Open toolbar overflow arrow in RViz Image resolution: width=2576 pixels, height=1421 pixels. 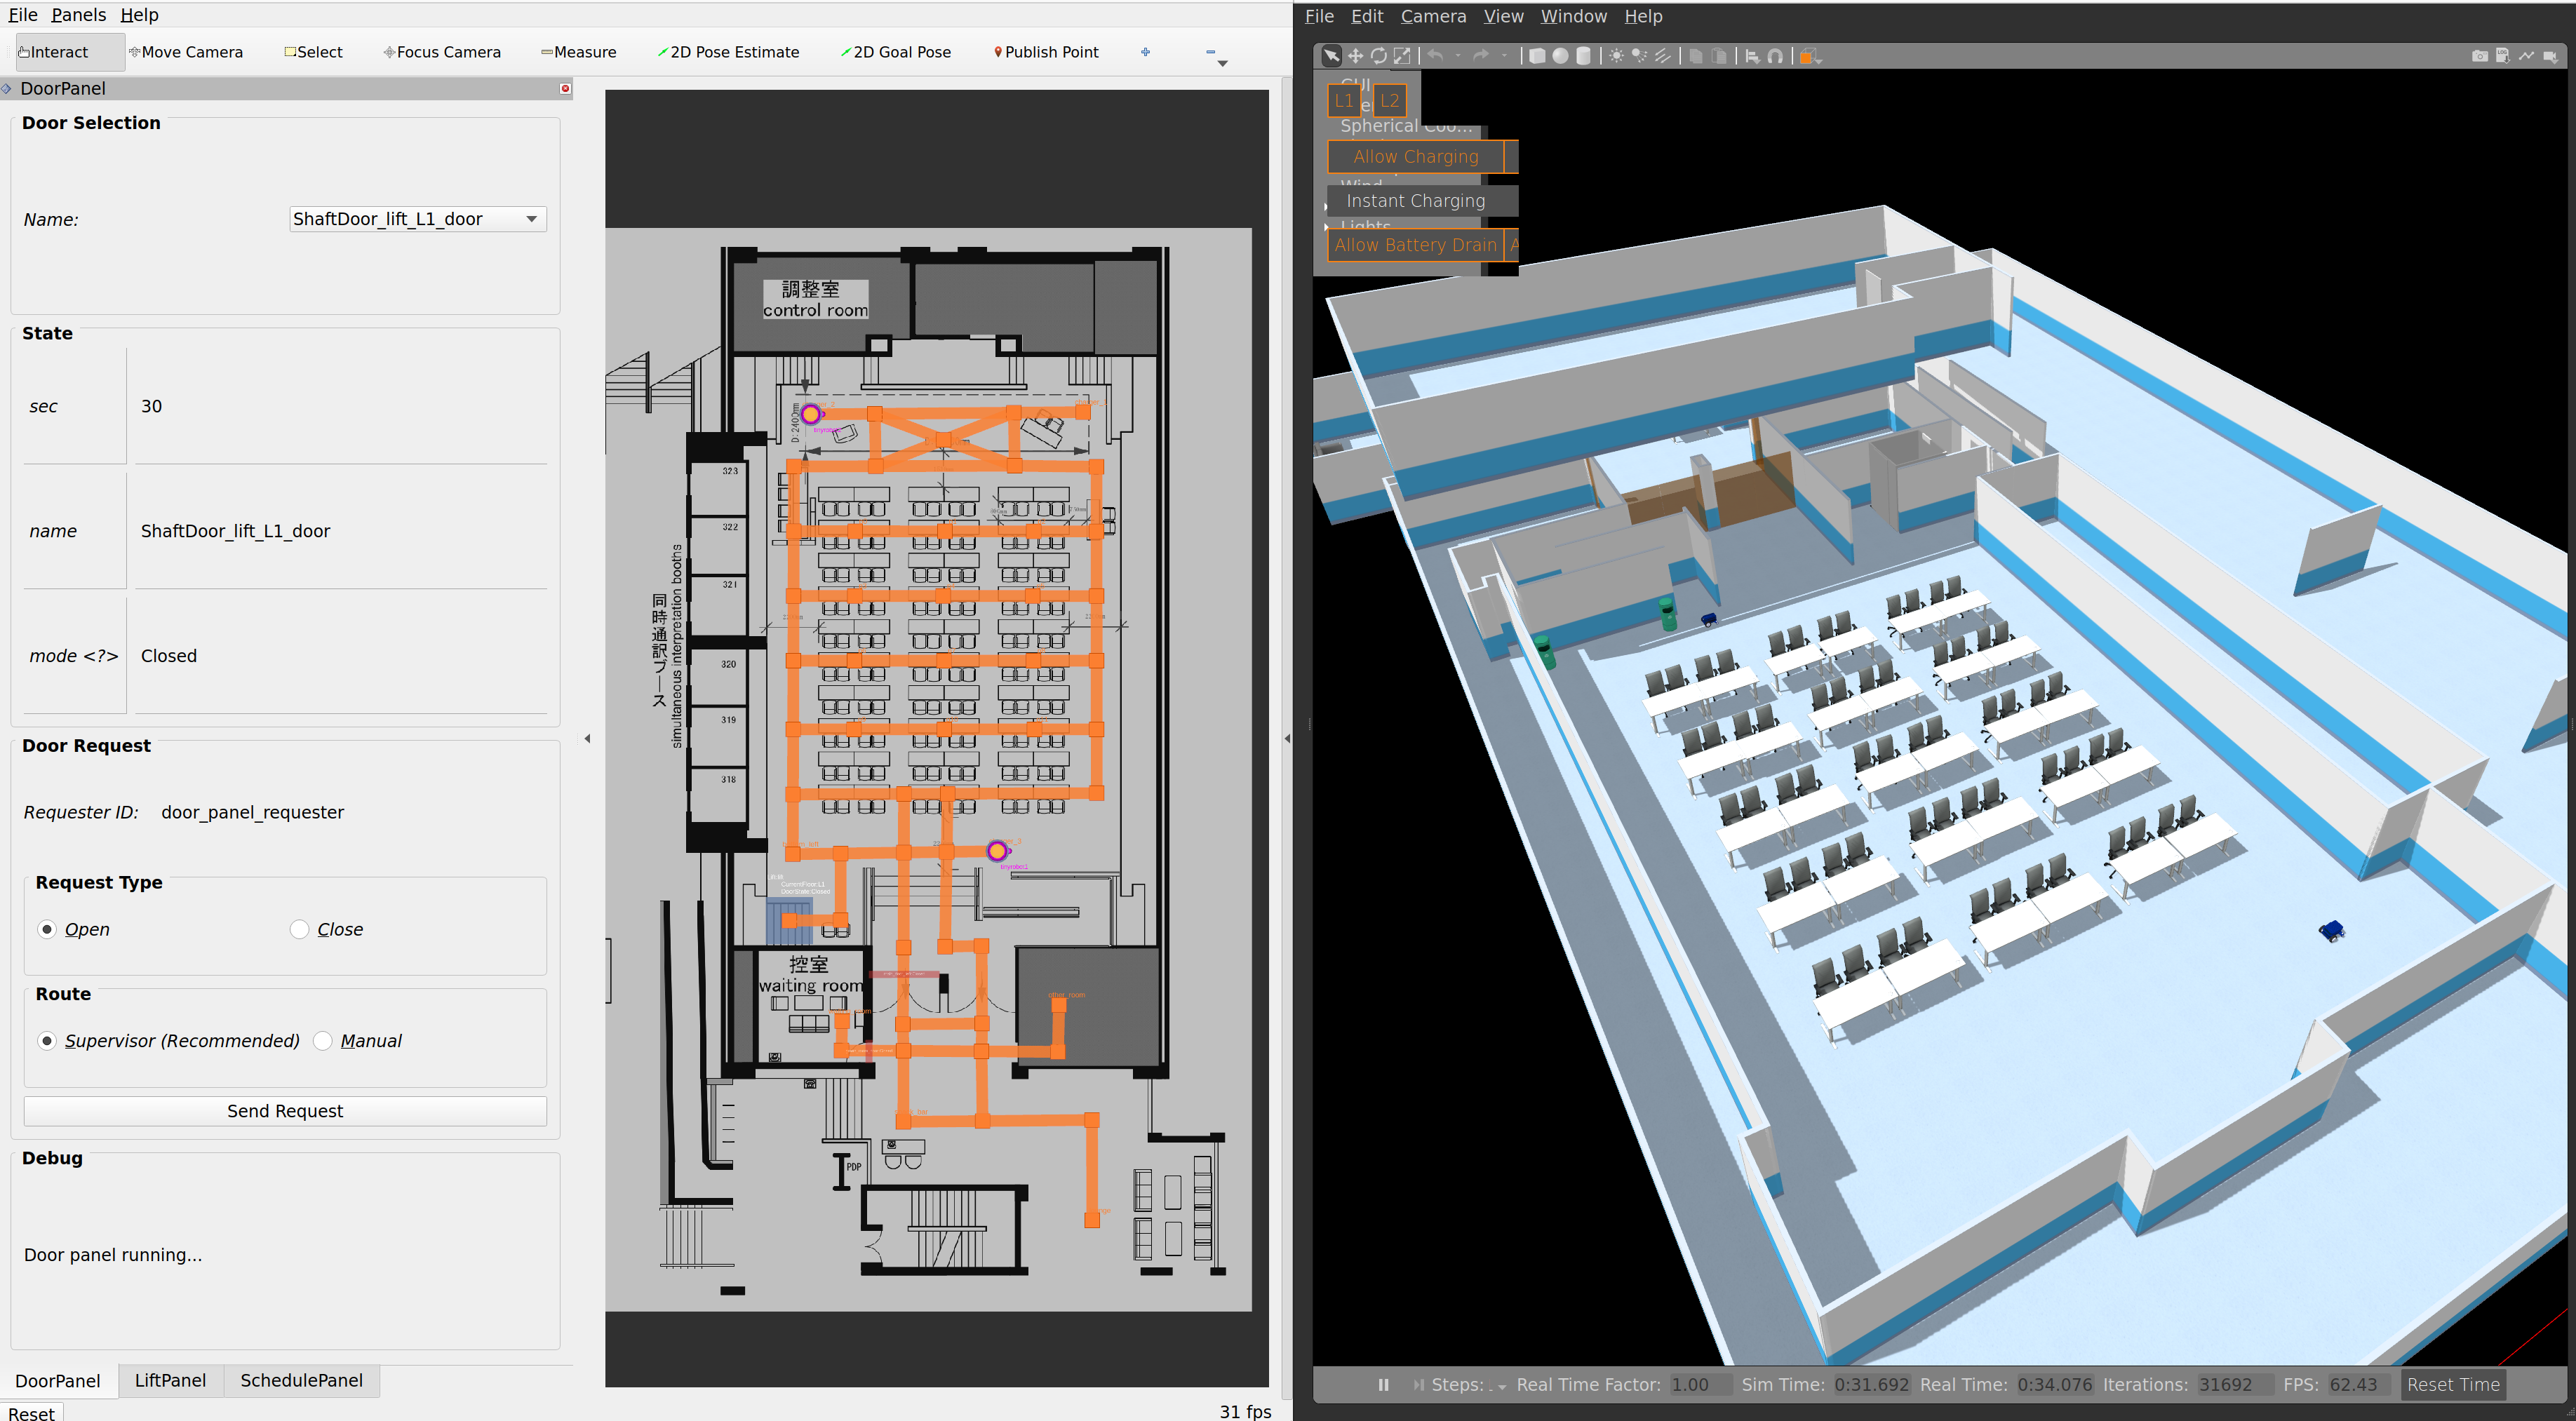point(1222,63)
